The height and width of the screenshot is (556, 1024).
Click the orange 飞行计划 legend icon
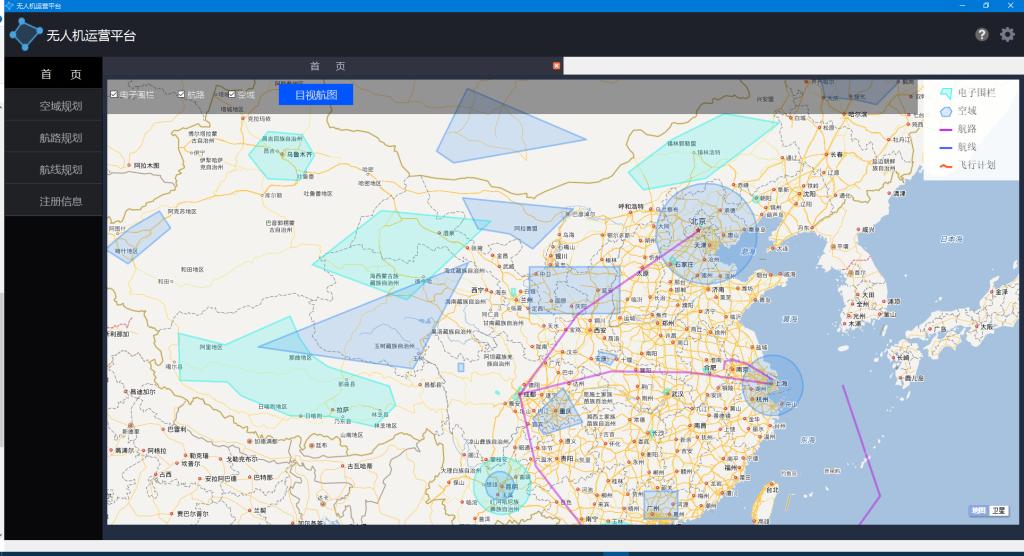click(x=945, y=165)
